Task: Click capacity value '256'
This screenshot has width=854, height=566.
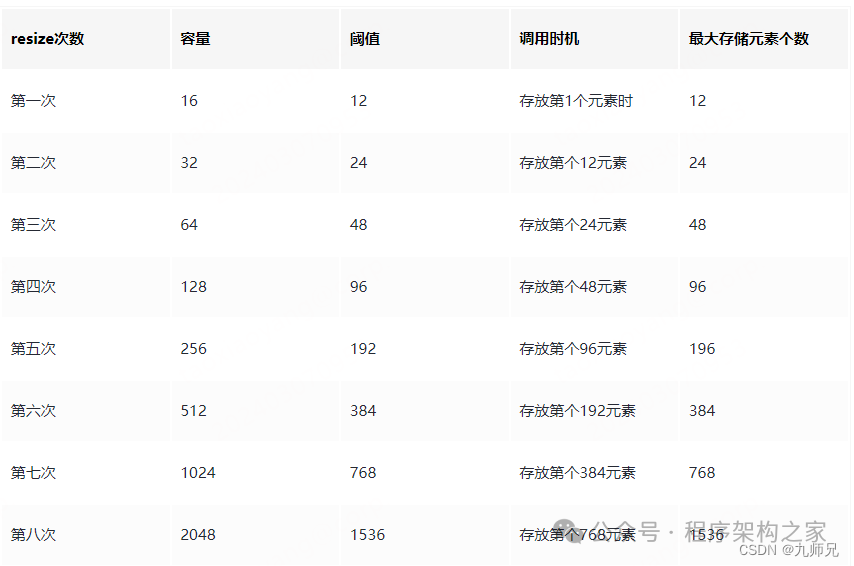Action: (x=193, y=349)
